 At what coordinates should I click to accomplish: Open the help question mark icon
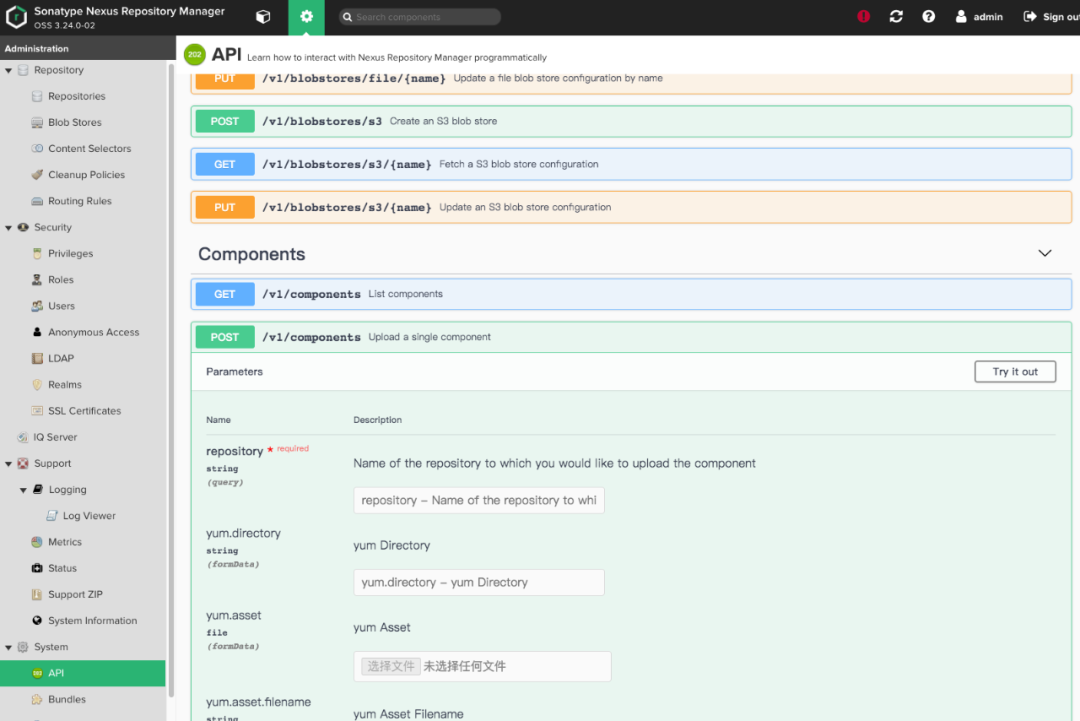click(928, 17)
